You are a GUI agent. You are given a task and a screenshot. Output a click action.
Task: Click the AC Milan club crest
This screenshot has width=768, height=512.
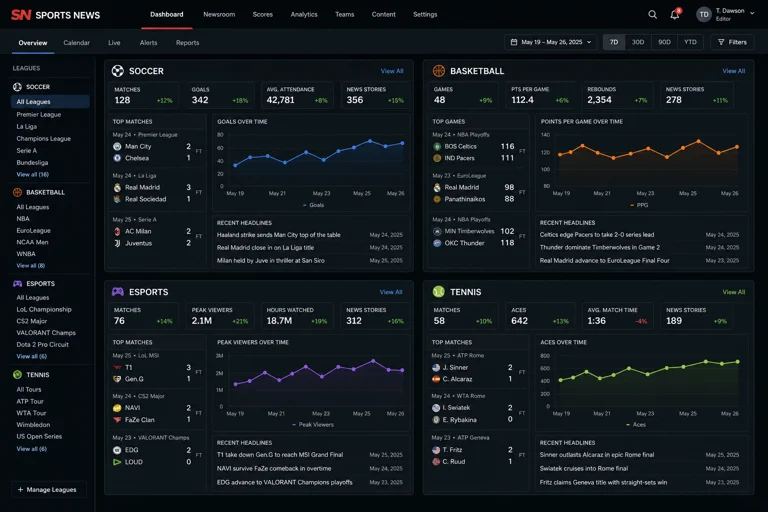[x=117, y=231]
